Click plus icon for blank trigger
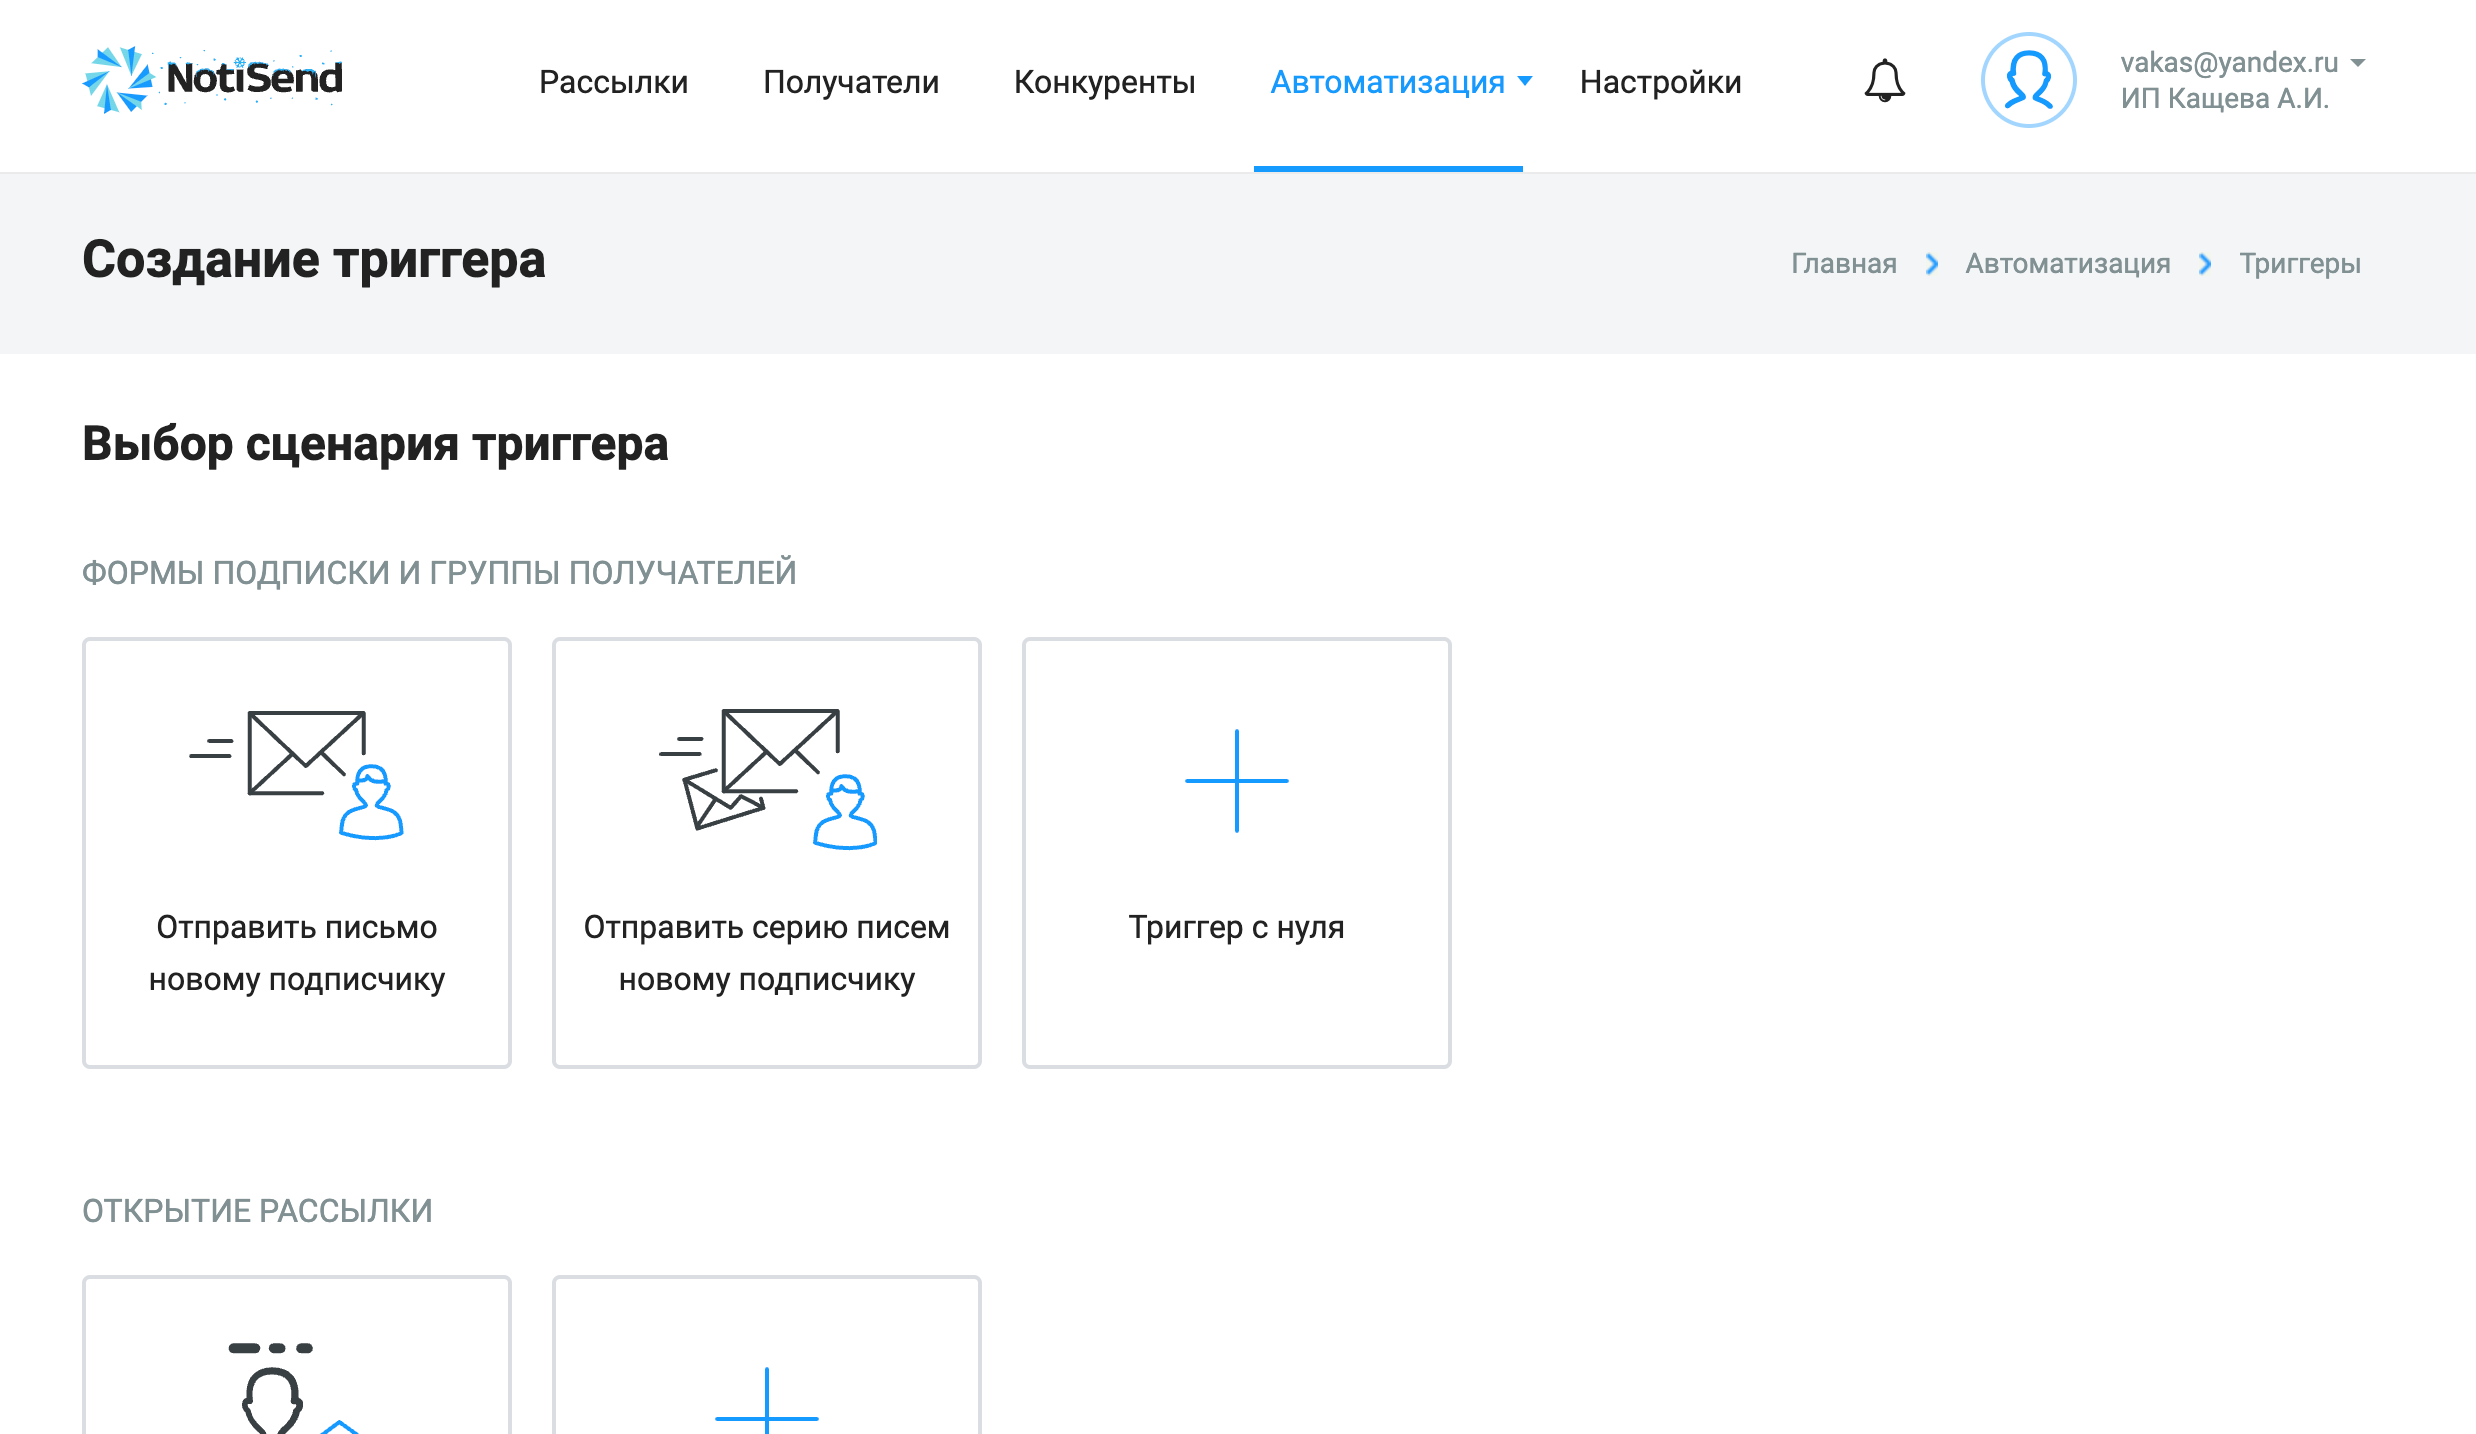This screenshot has height=1434, width=2476. 1236,780
